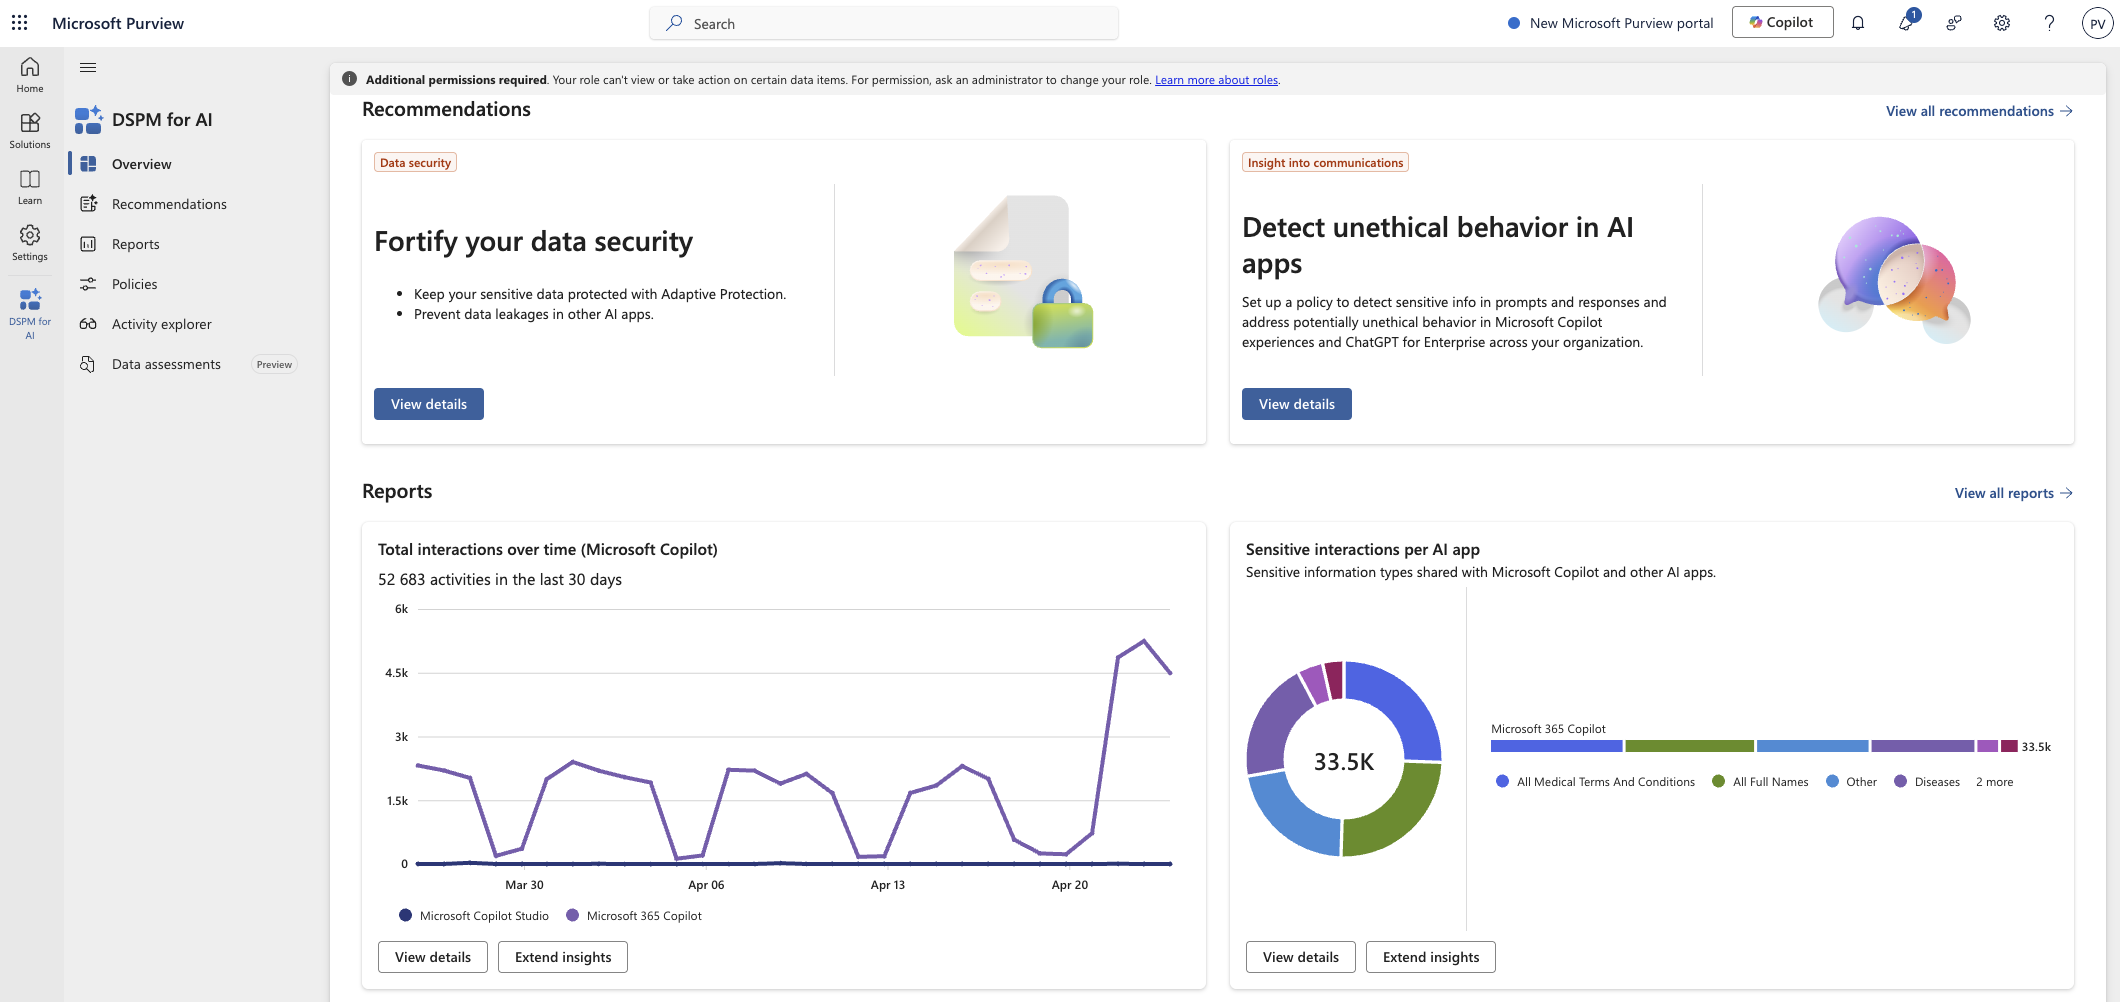Open the notifications bell icon
This screenshot has height=1002, width=2120.
pos(1858,23)
